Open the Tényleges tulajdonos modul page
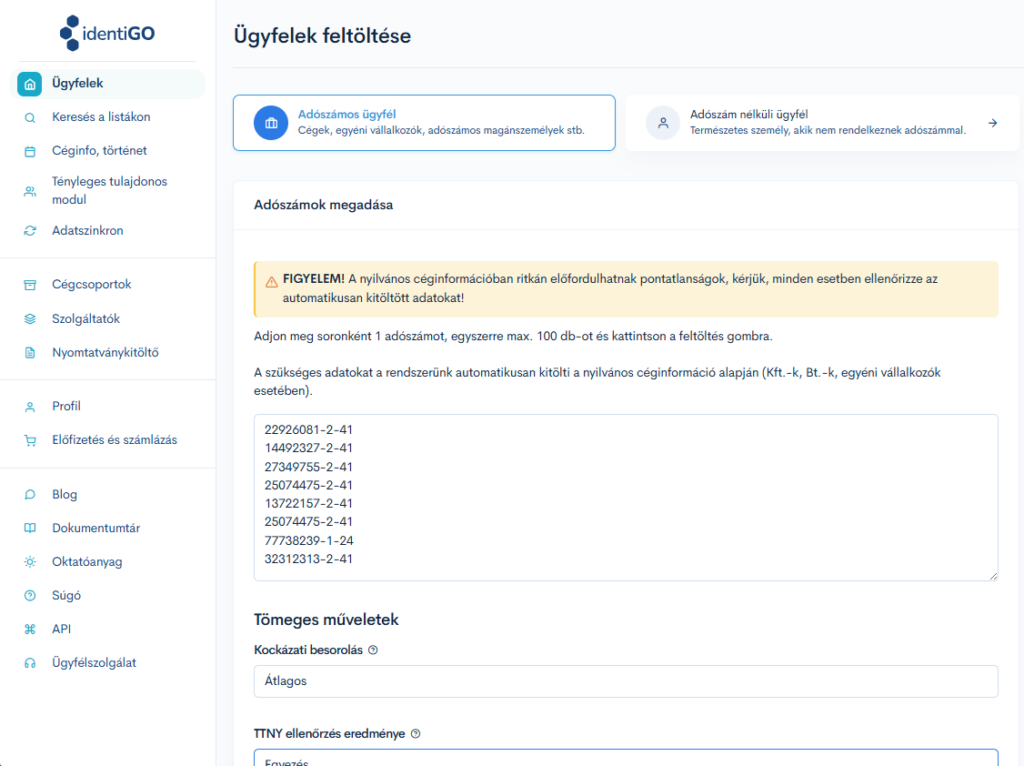This screenshot has height=766, width=1024. [x=110, y=191]
